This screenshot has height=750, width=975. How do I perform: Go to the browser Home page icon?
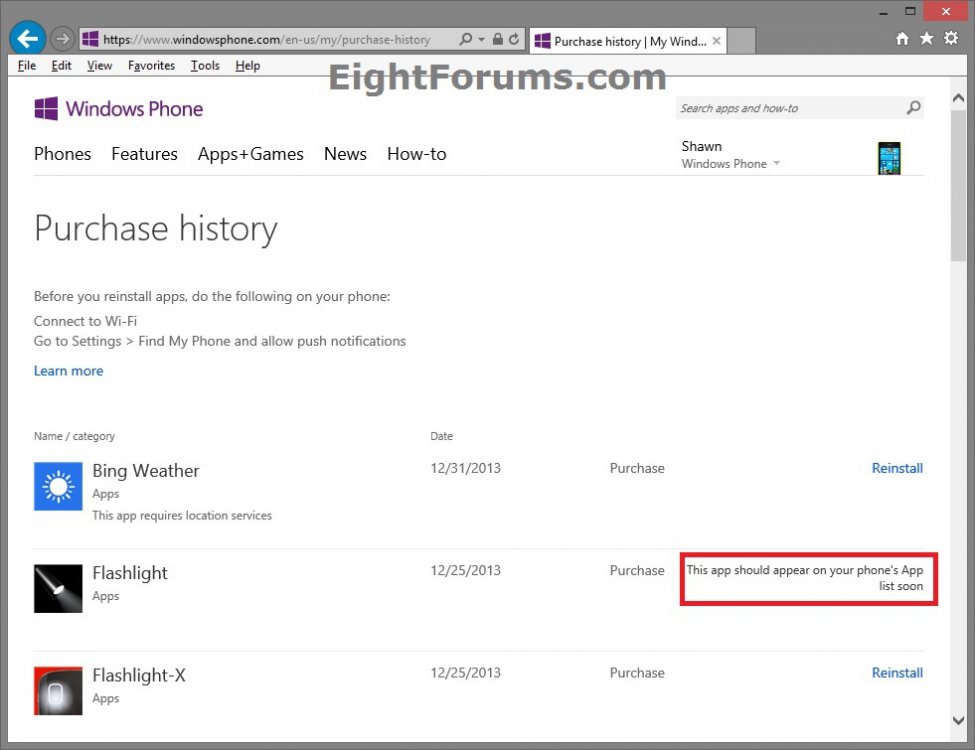(x=902, y=39)
